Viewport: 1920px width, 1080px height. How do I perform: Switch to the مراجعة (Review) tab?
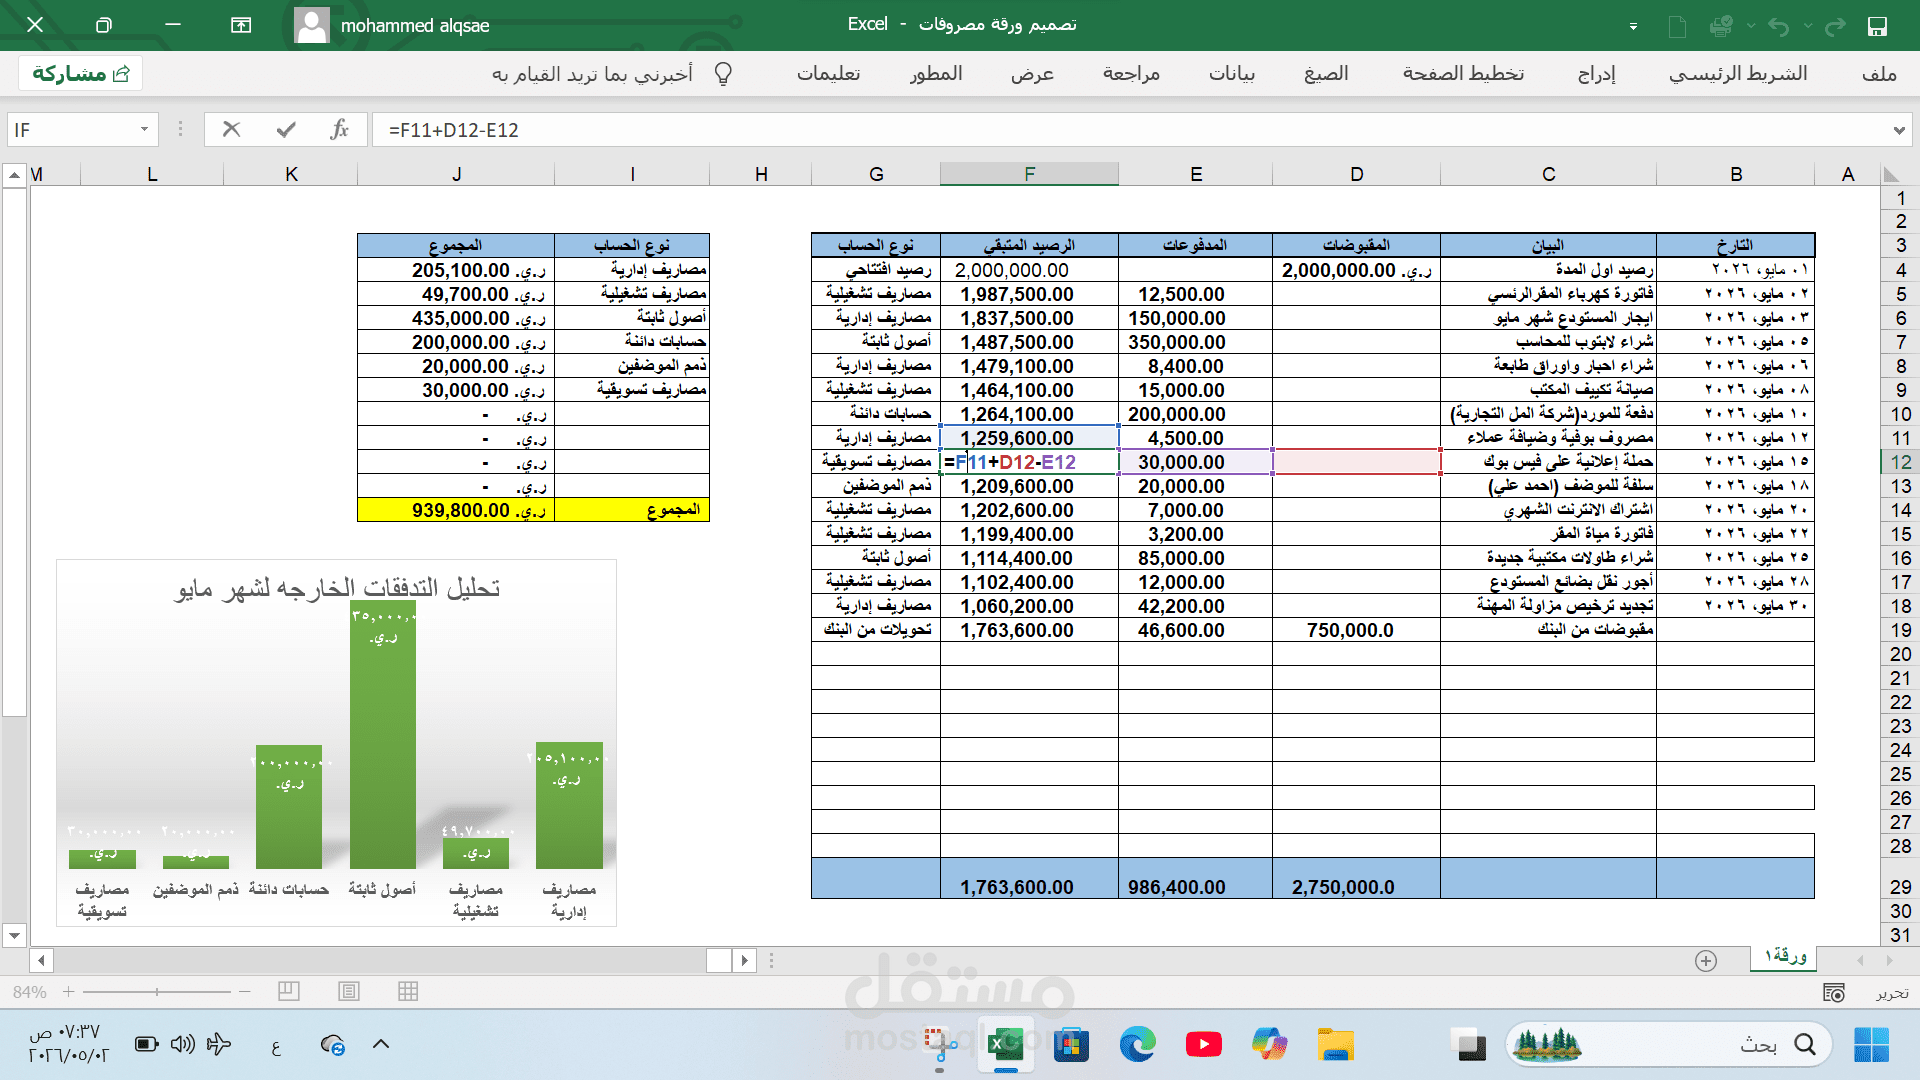pyautogui.click(x=1131, y=74)
